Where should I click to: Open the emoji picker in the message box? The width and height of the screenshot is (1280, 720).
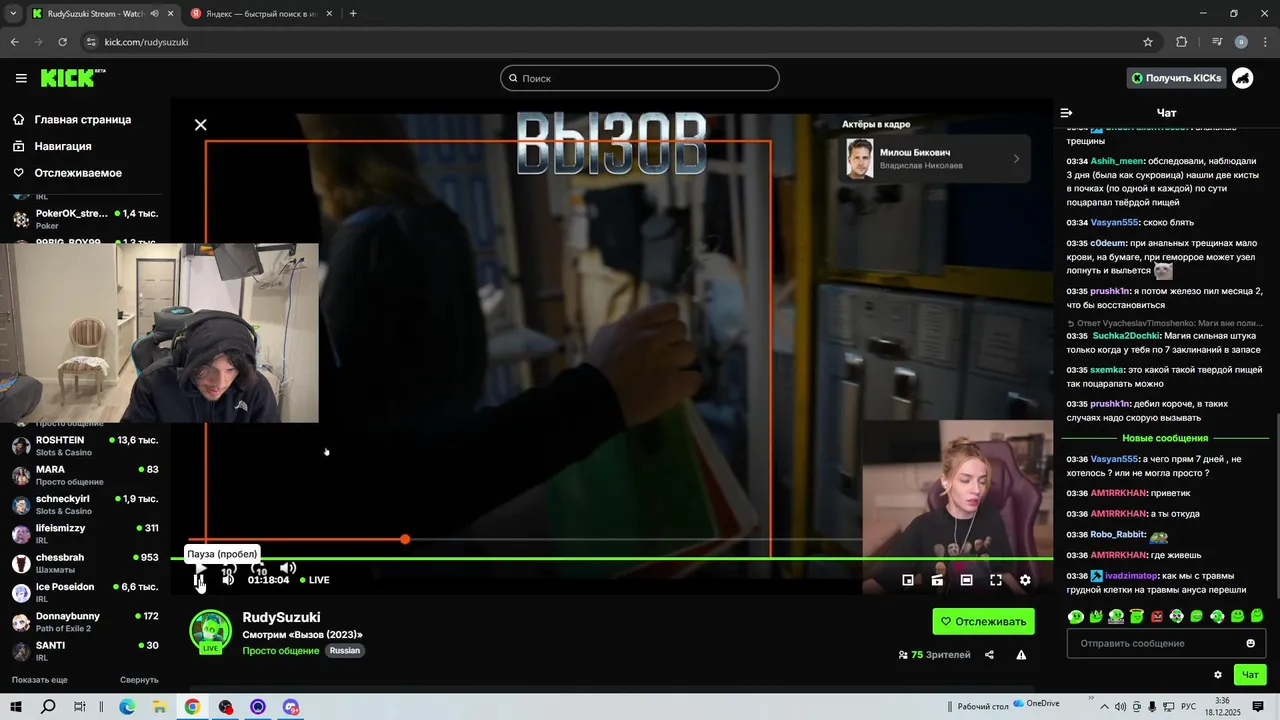(1250, 643)
